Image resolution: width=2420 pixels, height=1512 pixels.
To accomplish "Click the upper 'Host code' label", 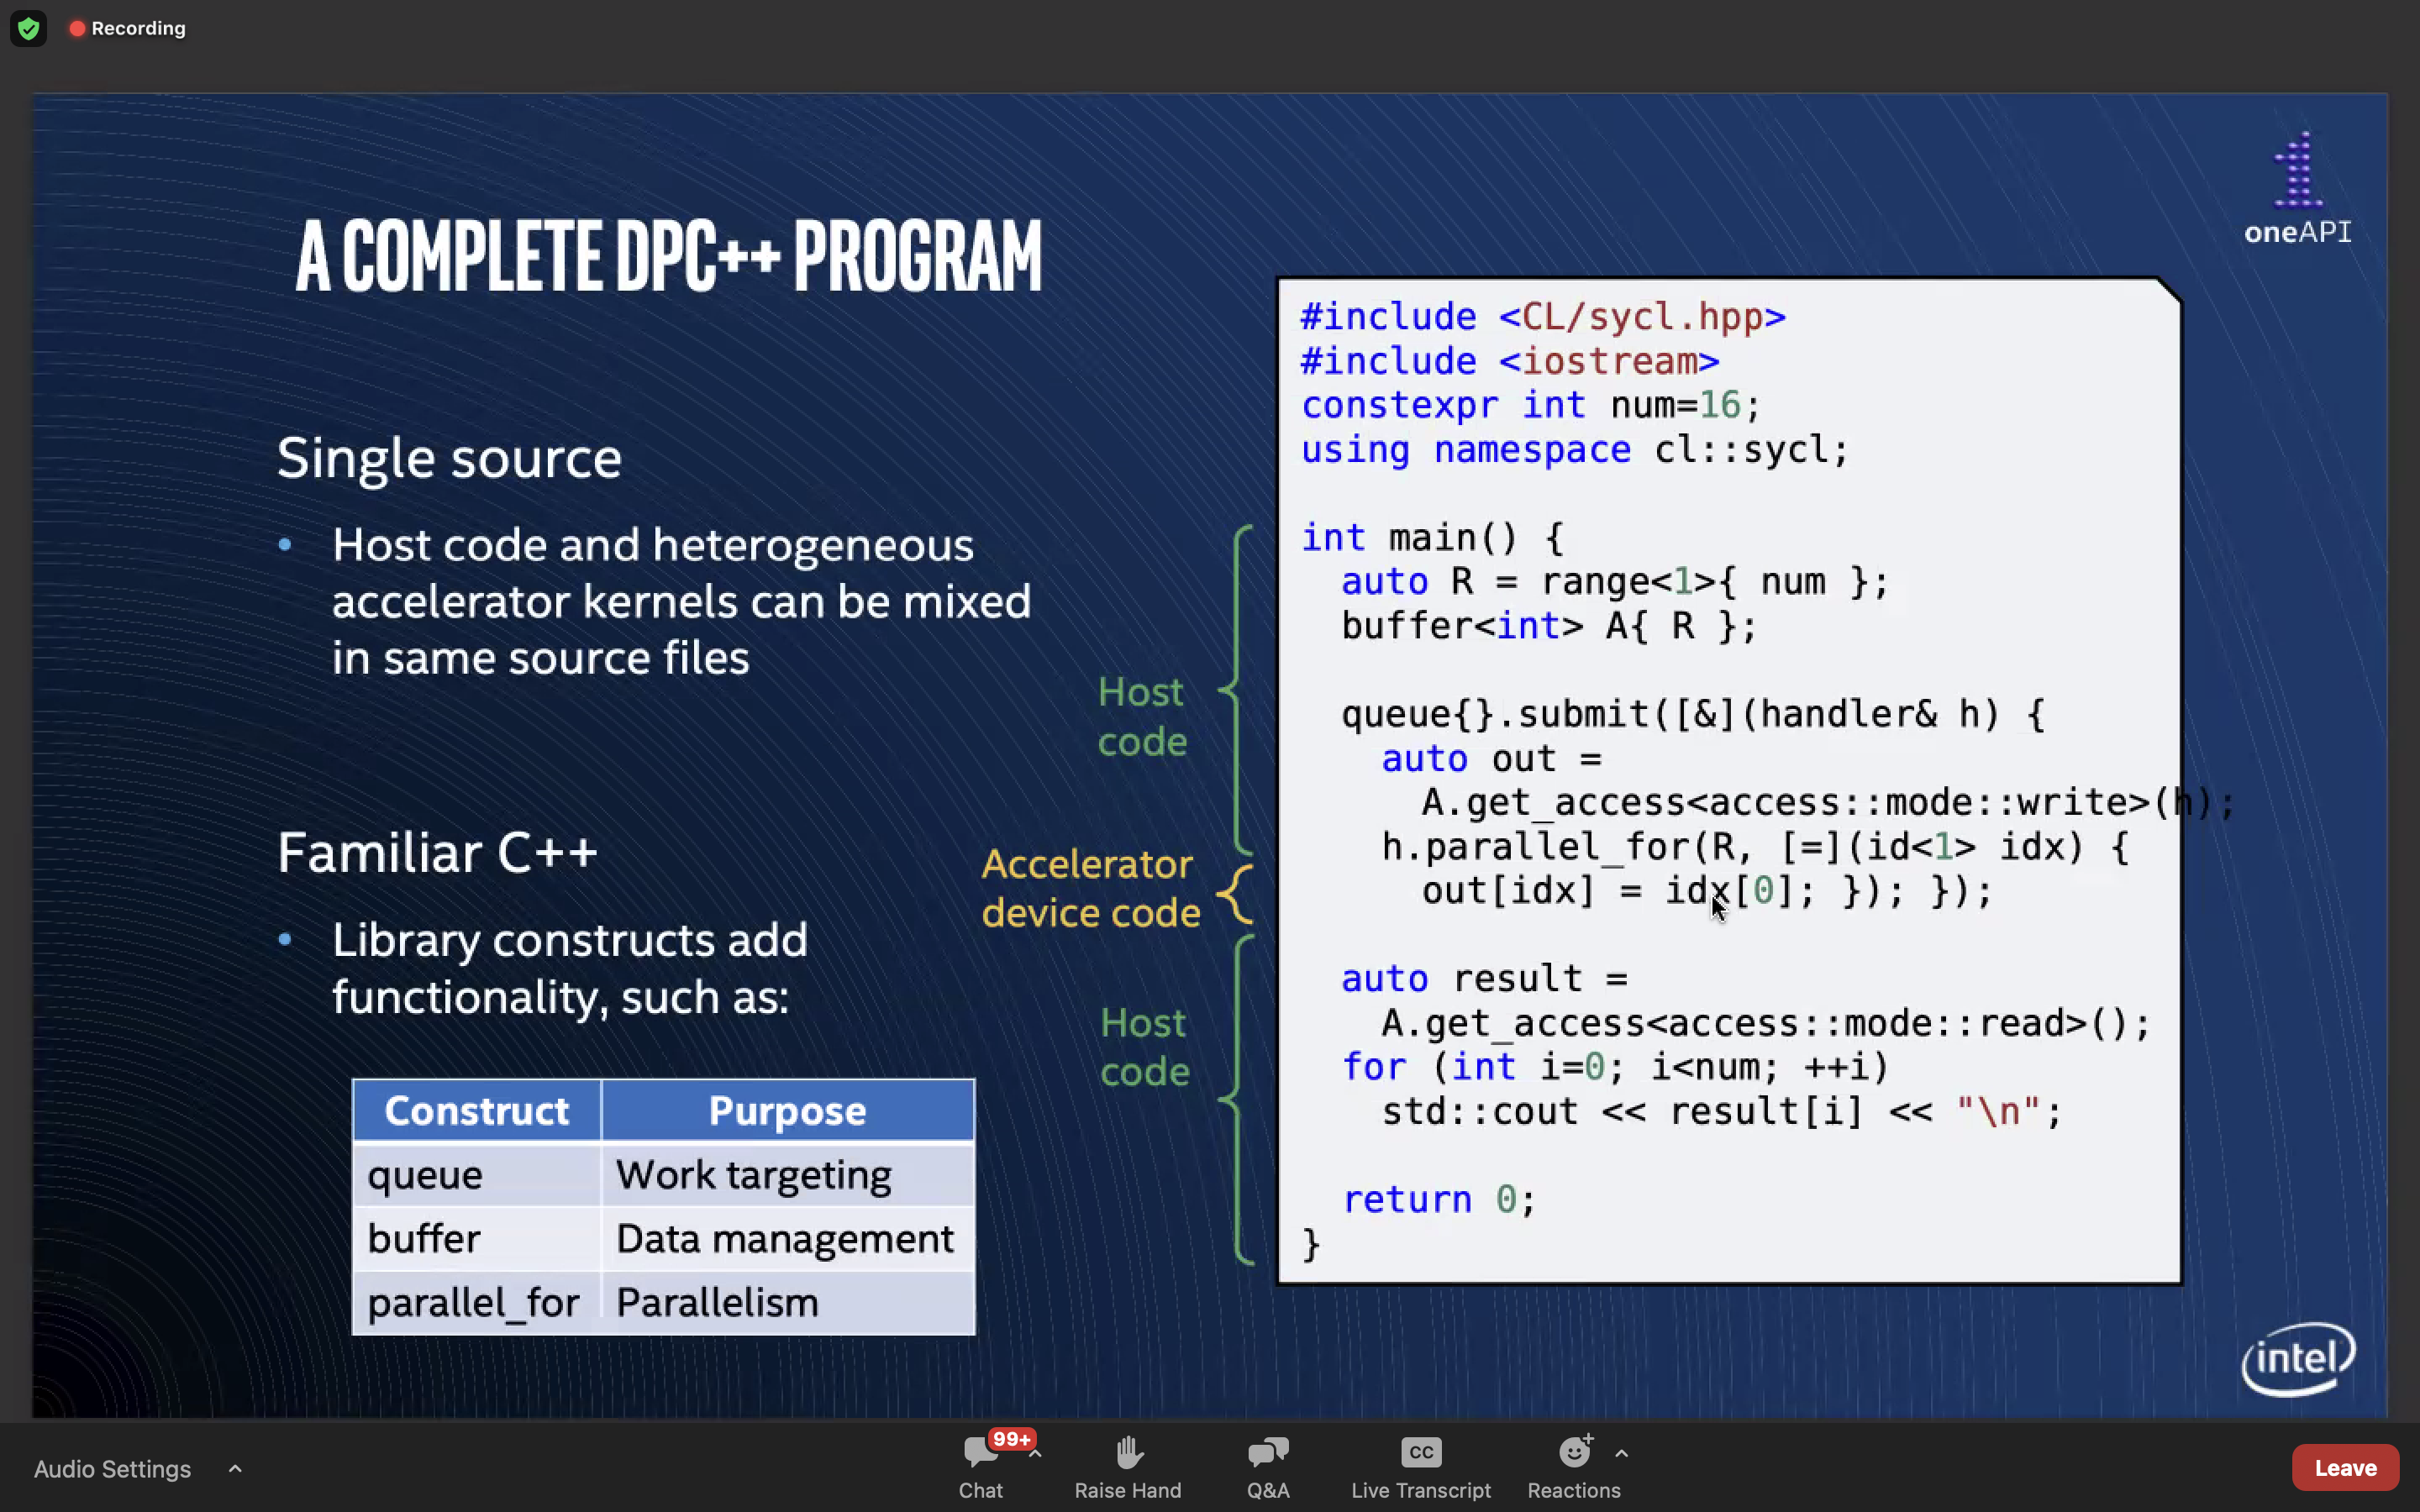I will coord(1142,717).
